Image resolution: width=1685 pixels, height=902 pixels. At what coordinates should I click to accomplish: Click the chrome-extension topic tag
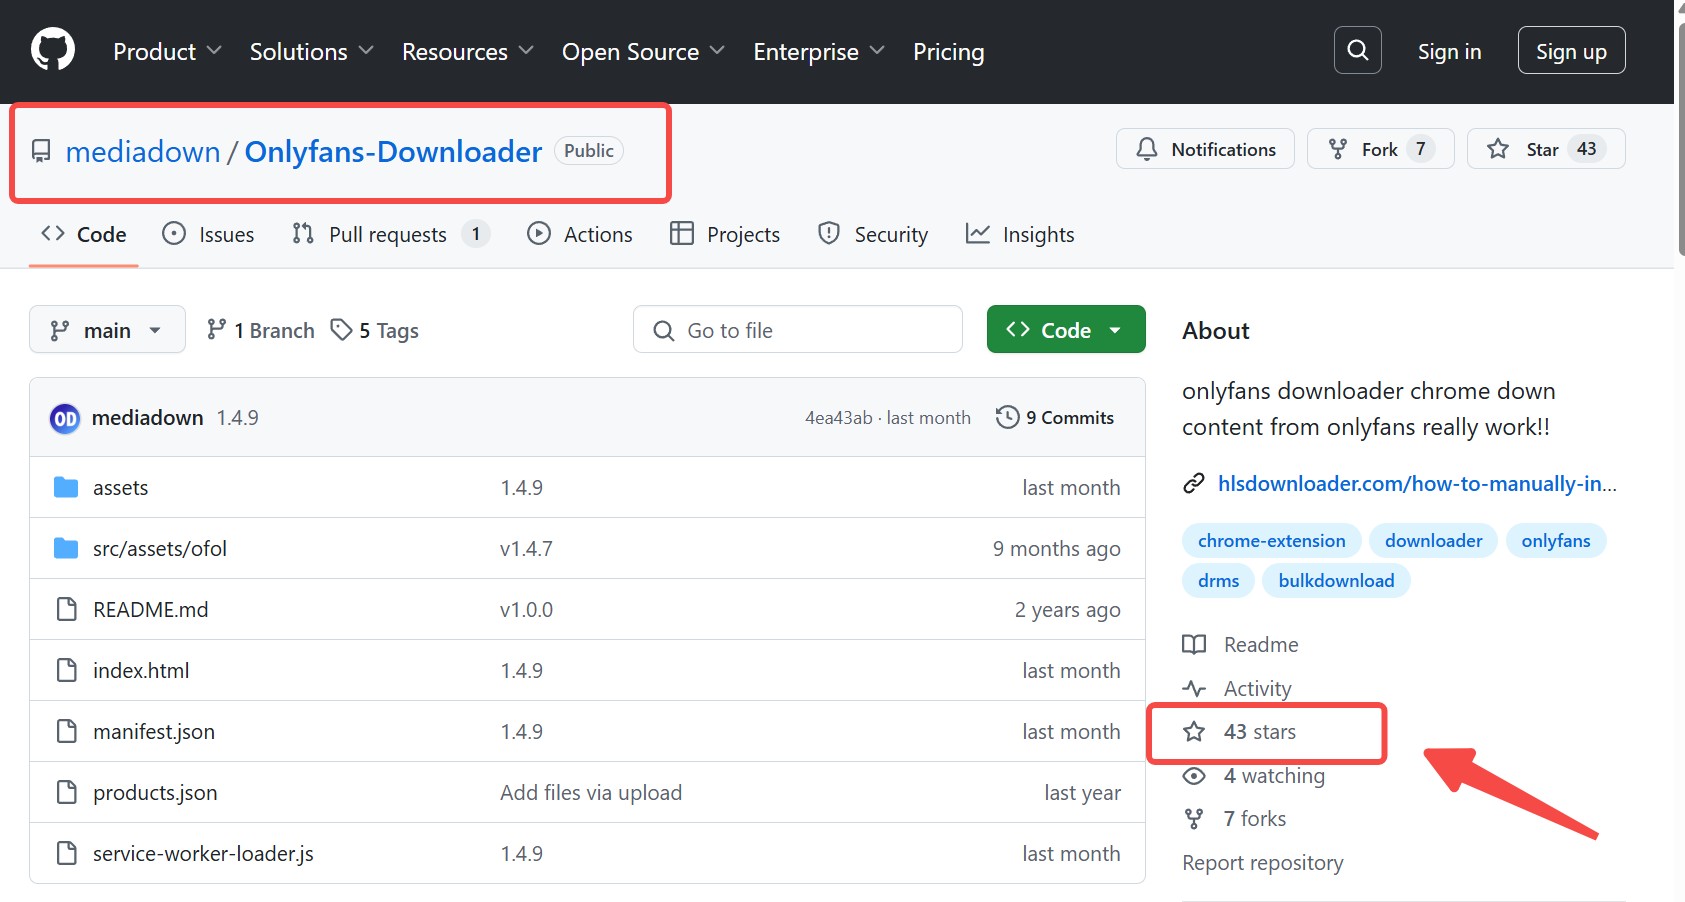(1271, 541)
